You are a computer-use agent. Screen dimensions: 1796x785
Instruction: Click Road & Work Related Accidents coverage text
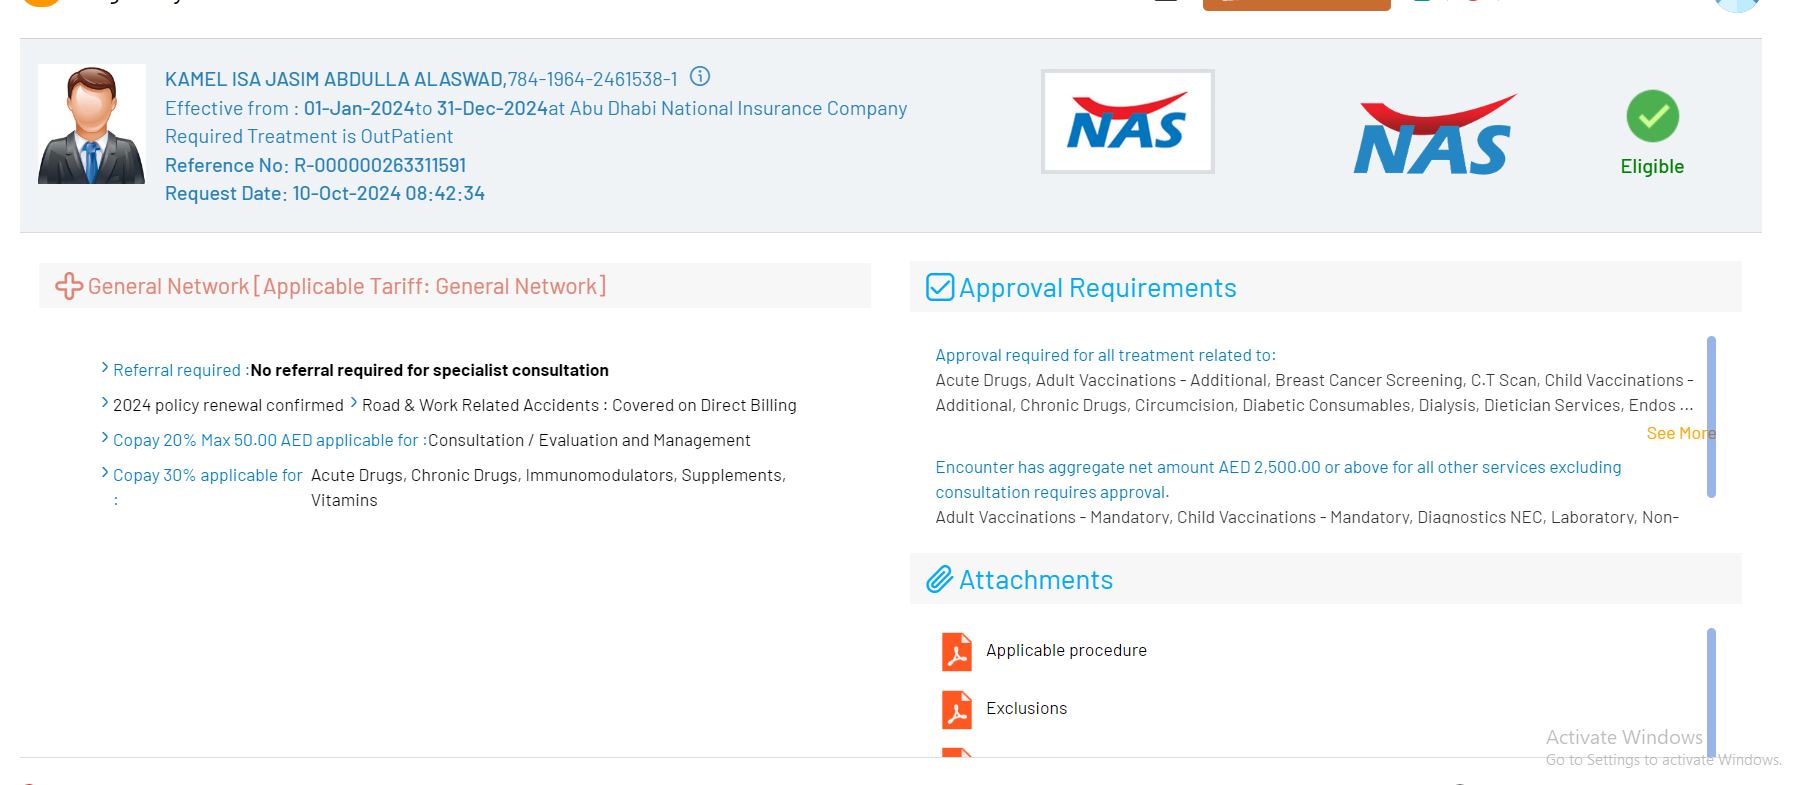579,405
